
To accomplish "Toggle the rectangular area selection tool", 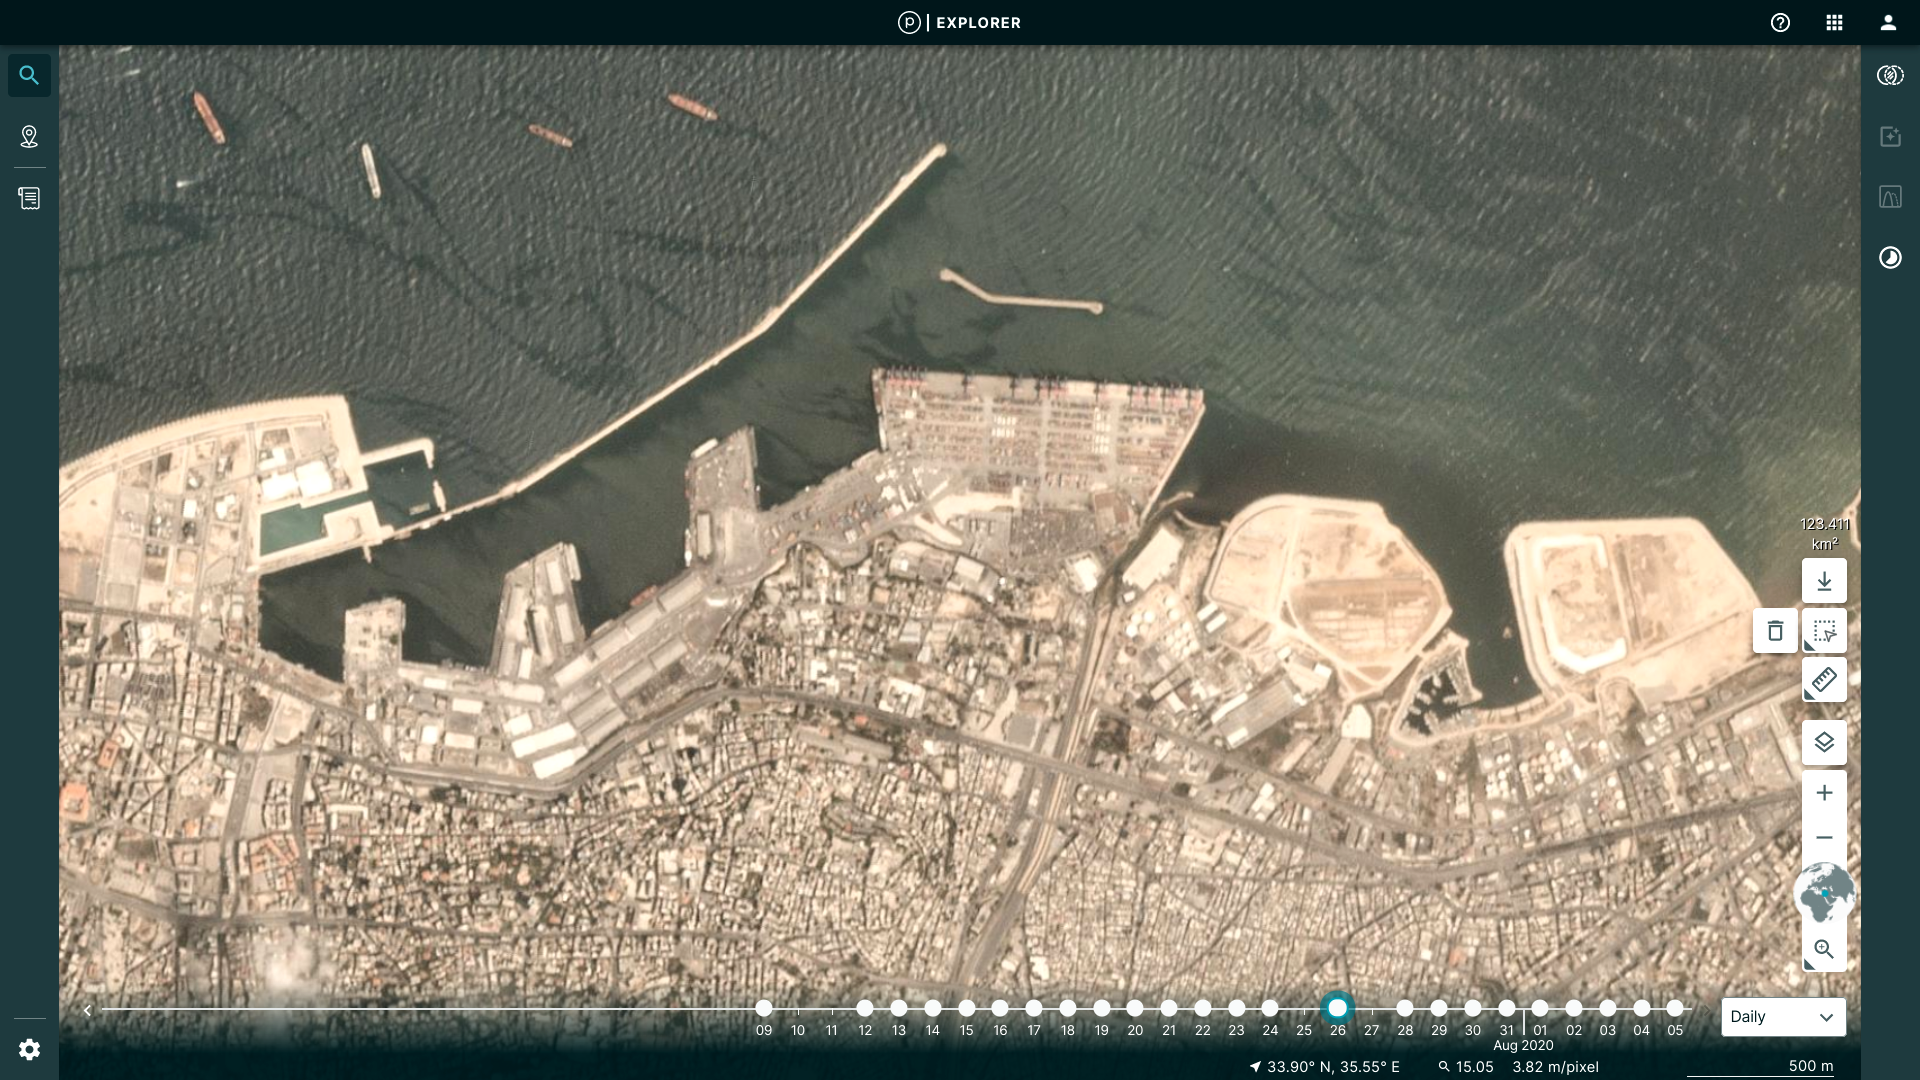I will [1826, 631].
